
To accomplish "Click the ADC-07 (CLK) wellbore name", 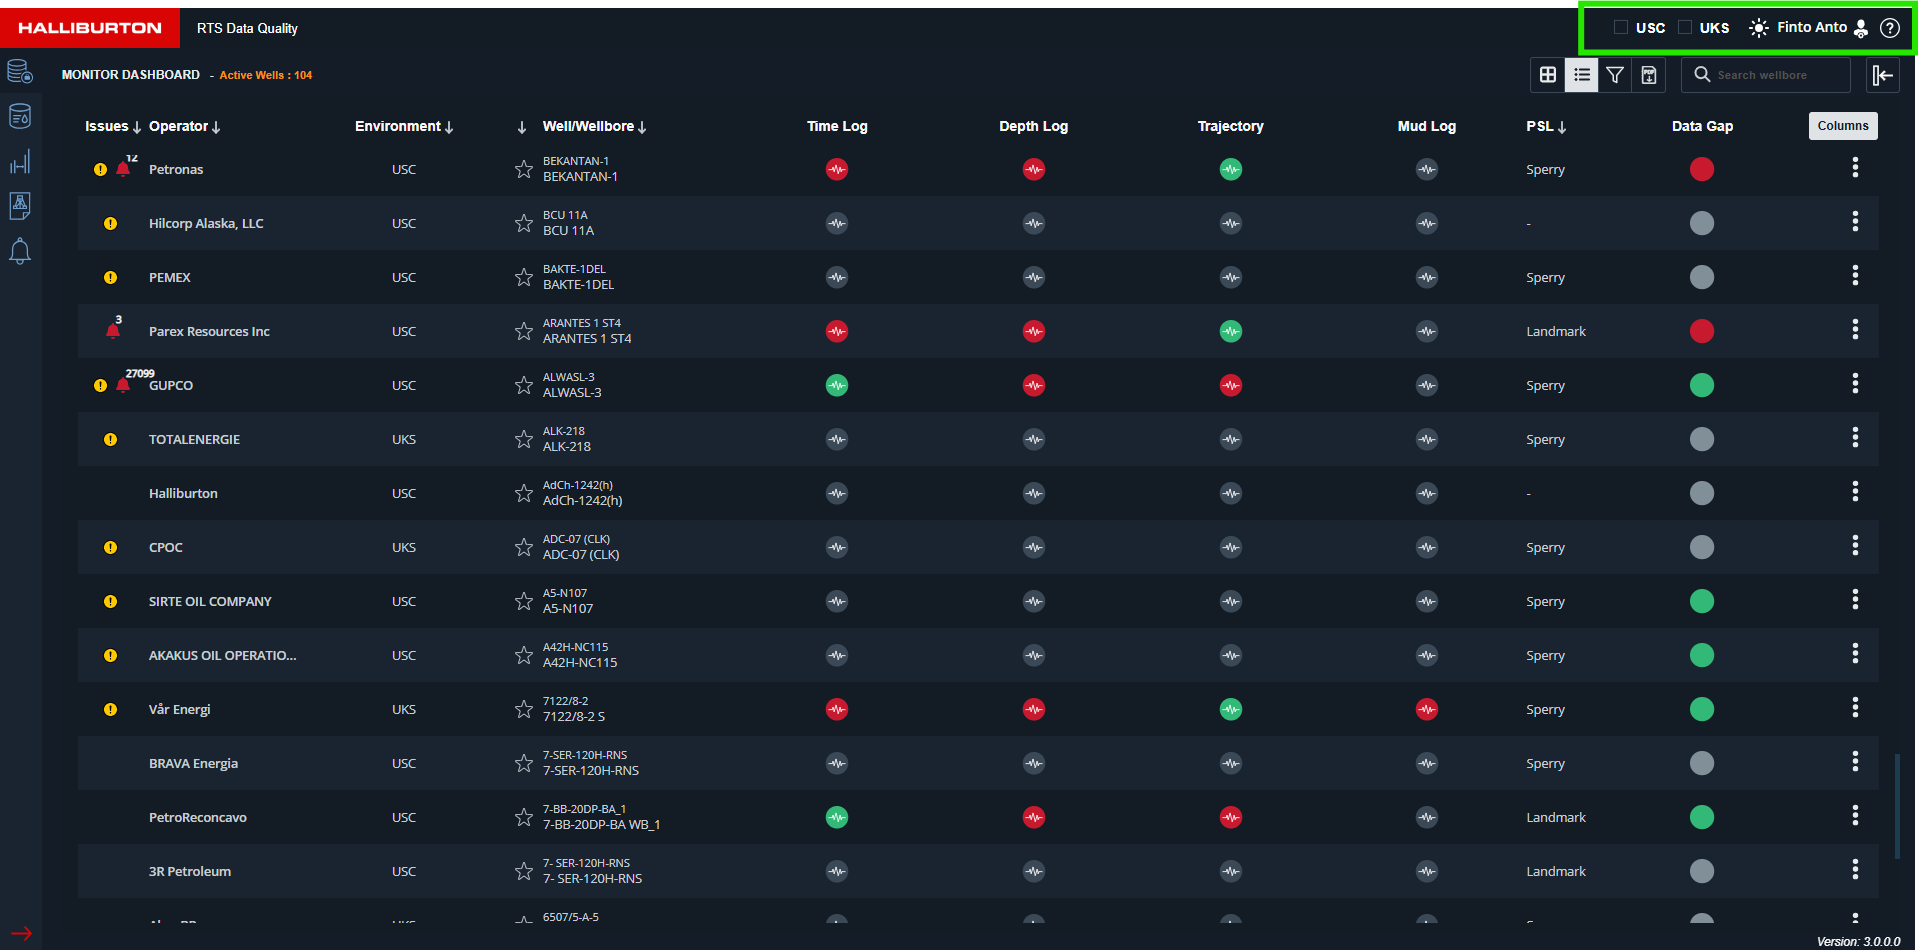I will (x=581, y=555).
